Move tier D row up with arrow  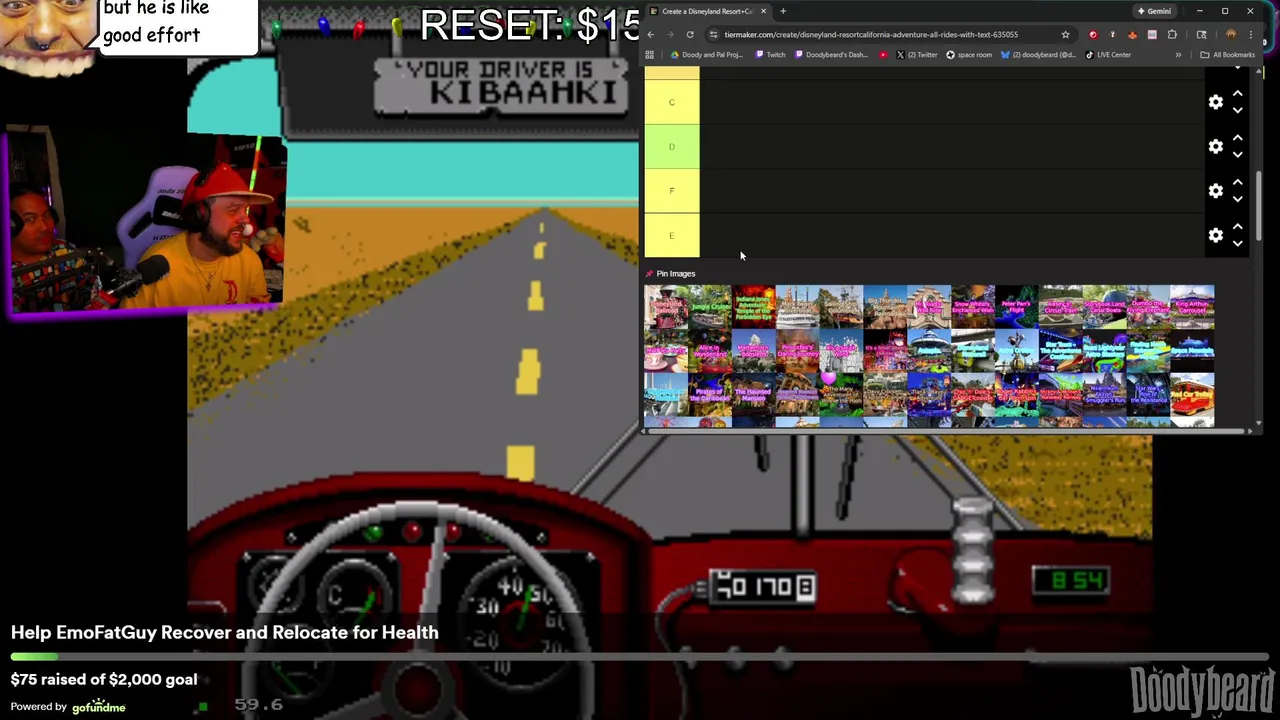coord(1238,138)
